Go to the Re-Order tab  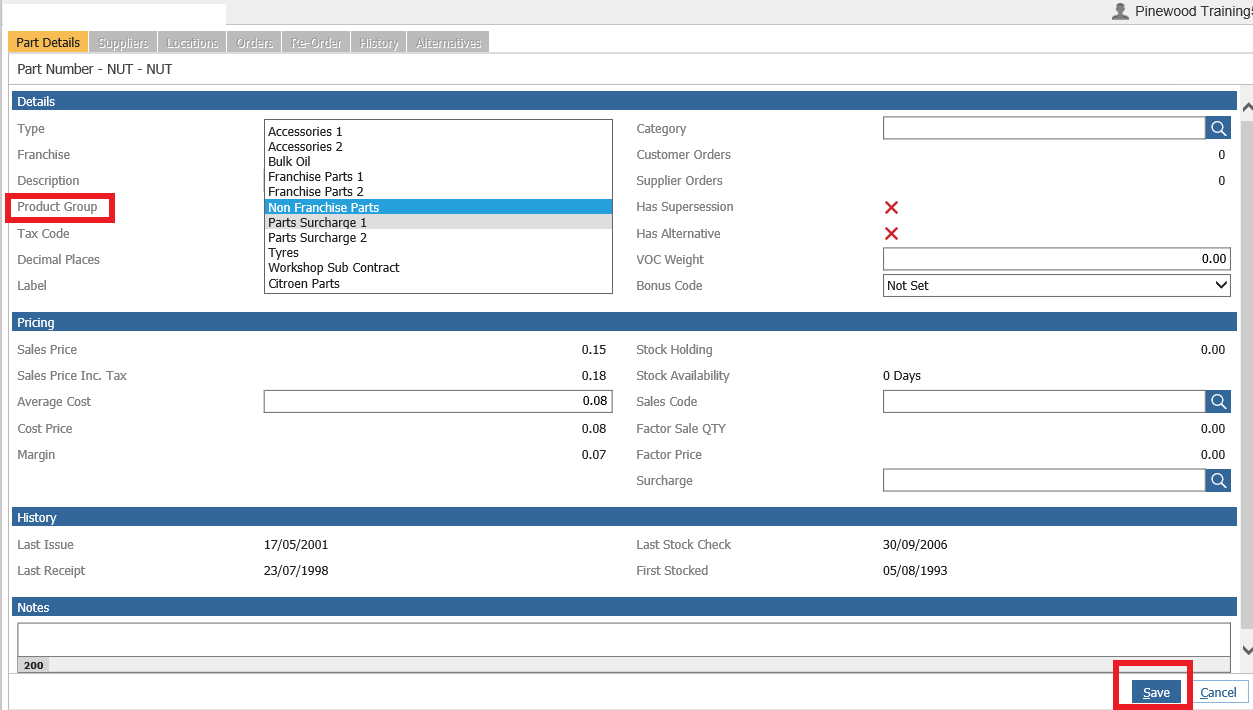tap(317, 42)
